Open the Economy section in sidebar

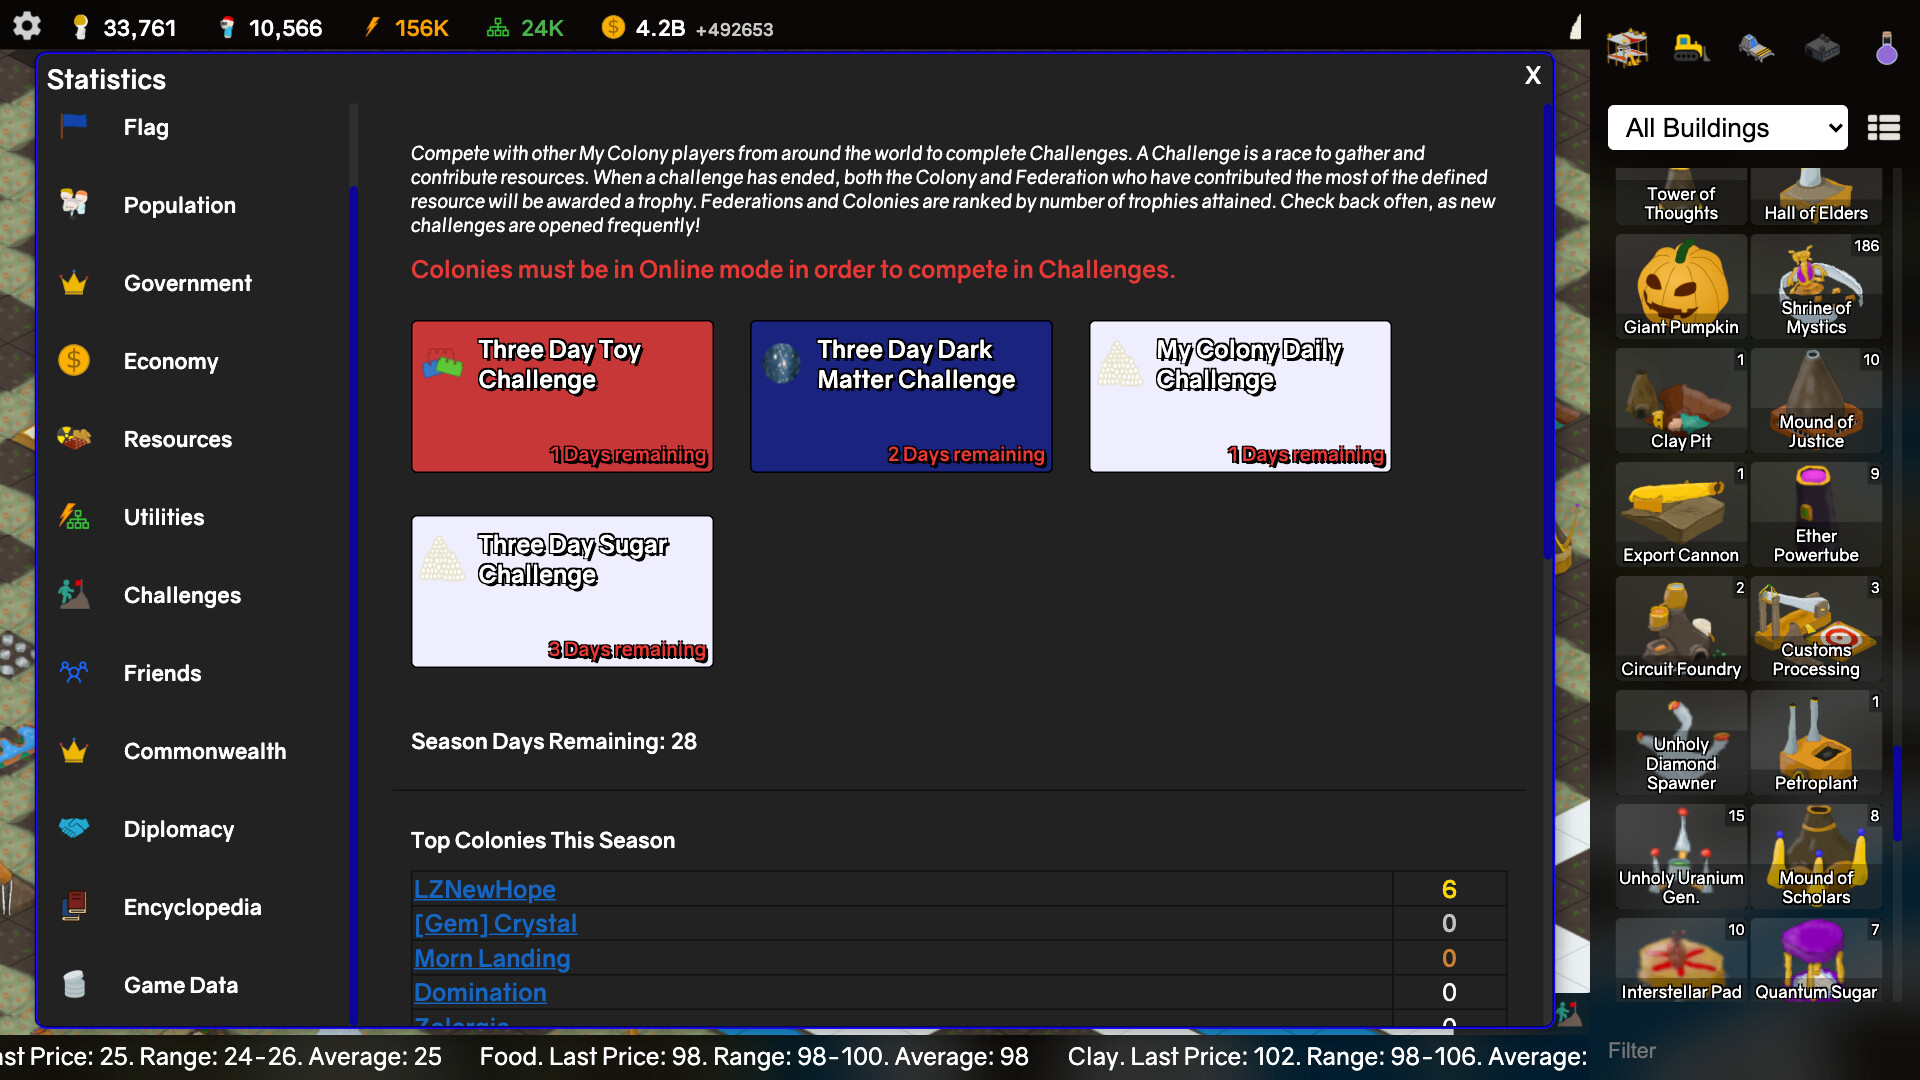click(x=171, y=361)
